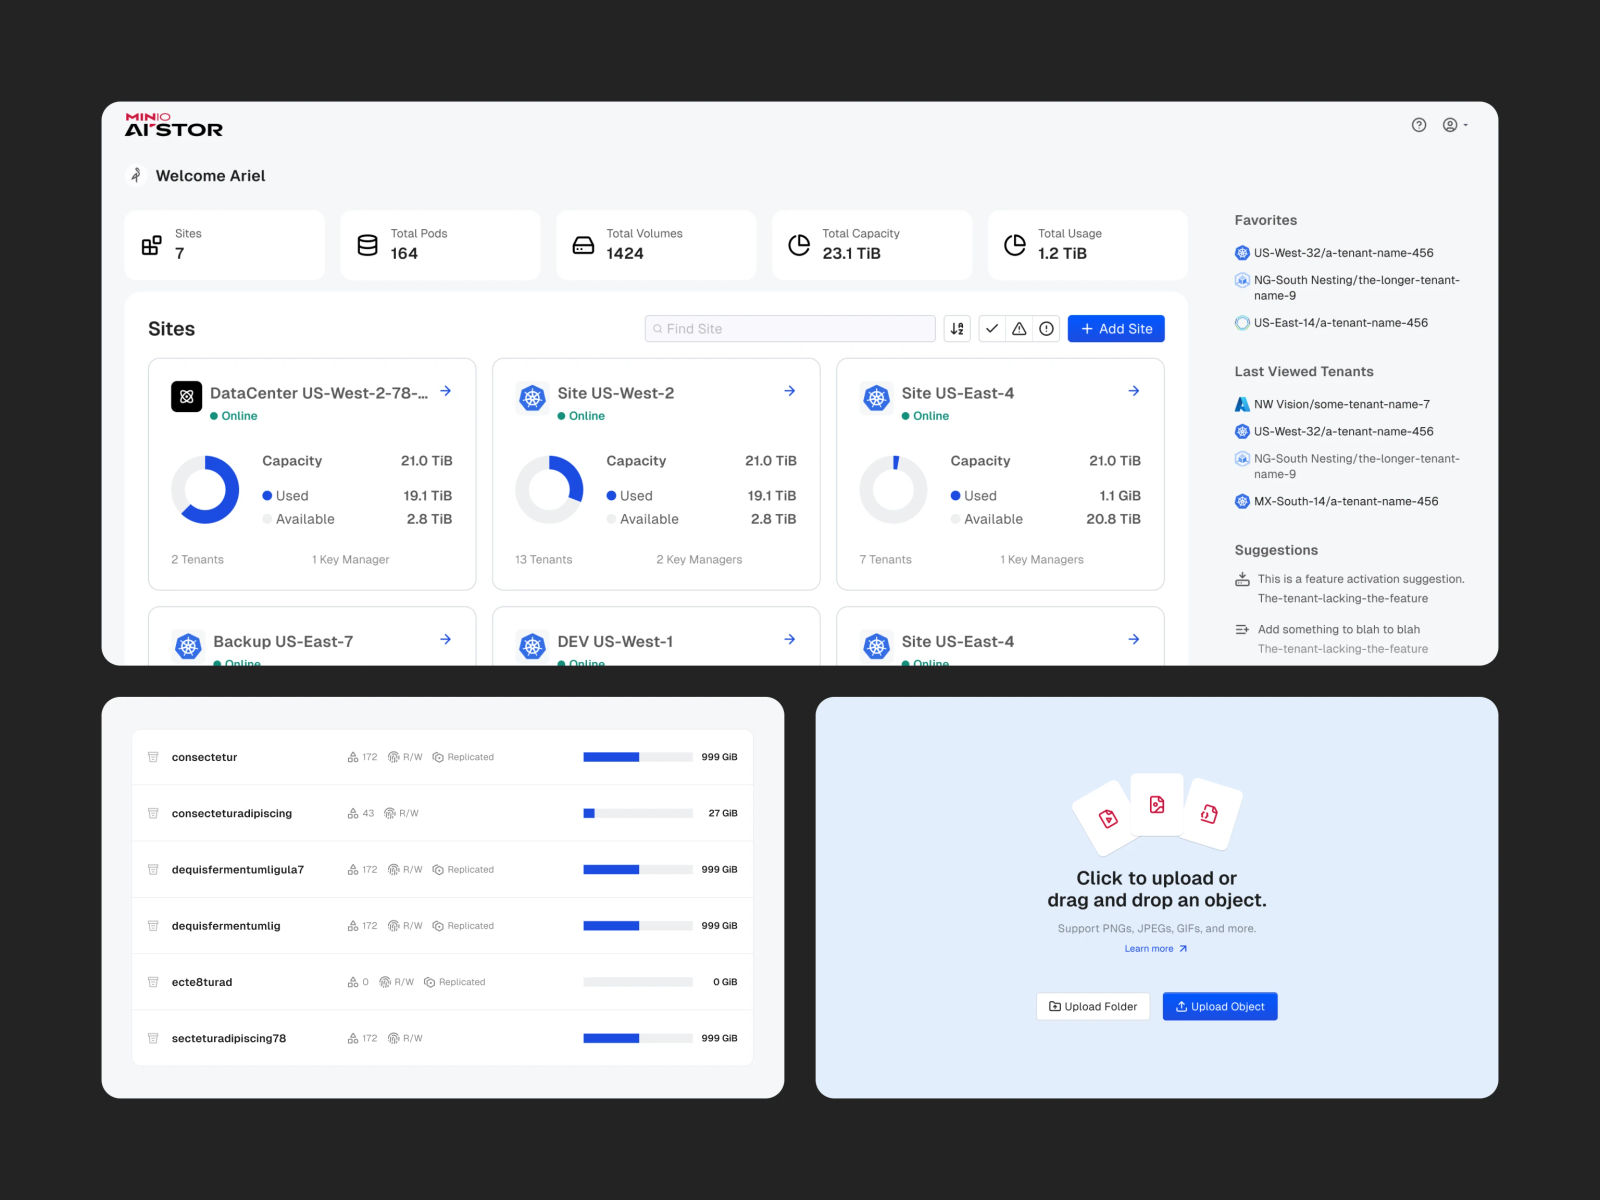Image resolution: width=1600 pixels, height=1200 pixels.
Task: Focus the Find Site search field
Action: pyautogui.click(x=790, y=329)
